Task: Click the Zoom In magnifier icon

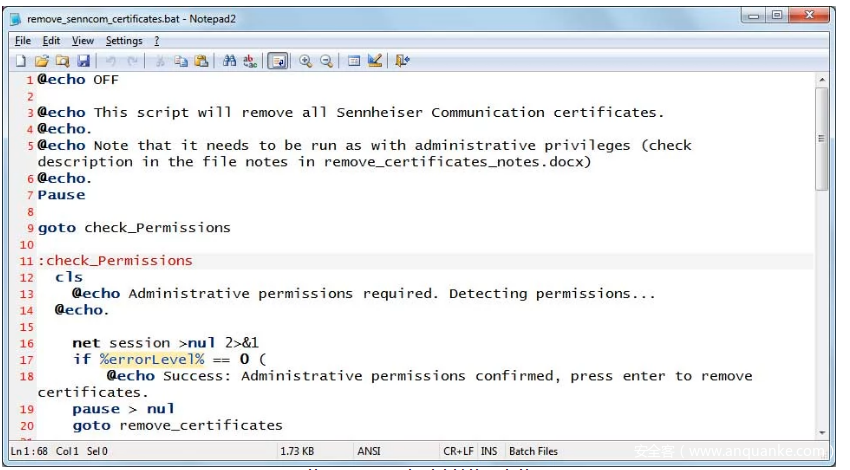Action: pos(306,61)
